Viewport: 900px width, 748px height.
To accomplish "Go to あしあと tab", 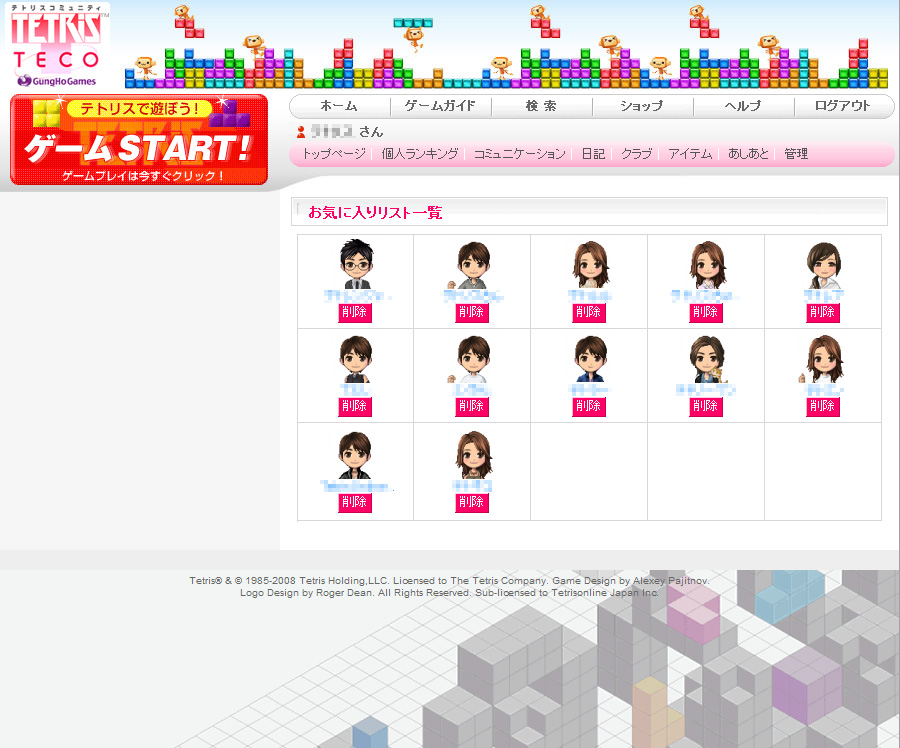I will pyautogui.click(x=748, y=154).
